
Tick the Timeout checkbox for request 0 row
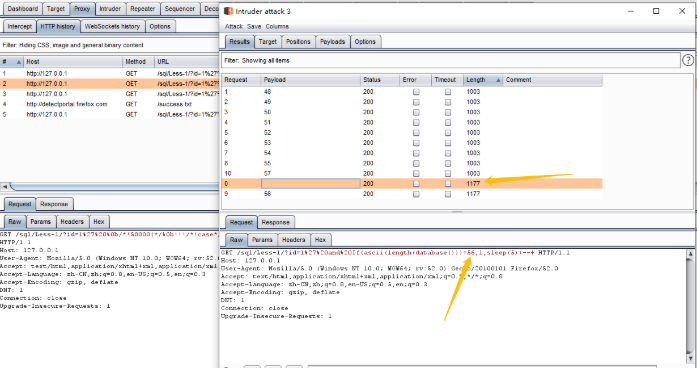point(448,184)
